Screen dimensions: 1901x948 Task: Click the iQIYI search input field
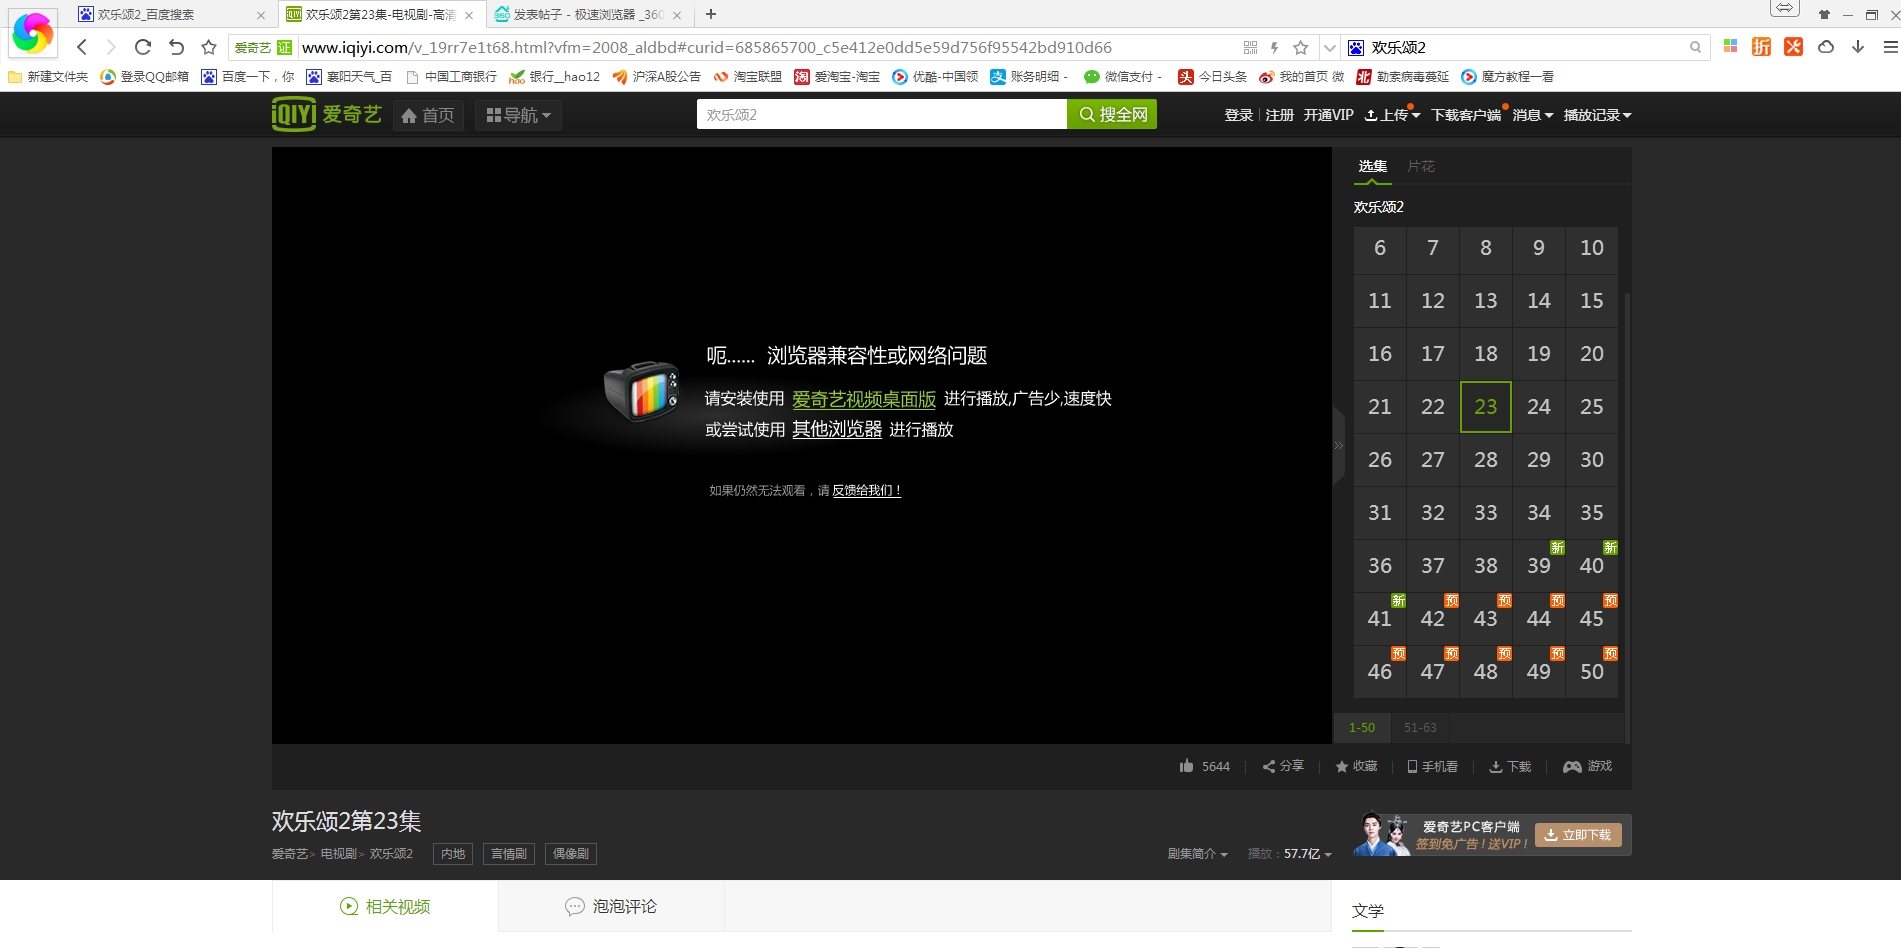pos(882,115)
